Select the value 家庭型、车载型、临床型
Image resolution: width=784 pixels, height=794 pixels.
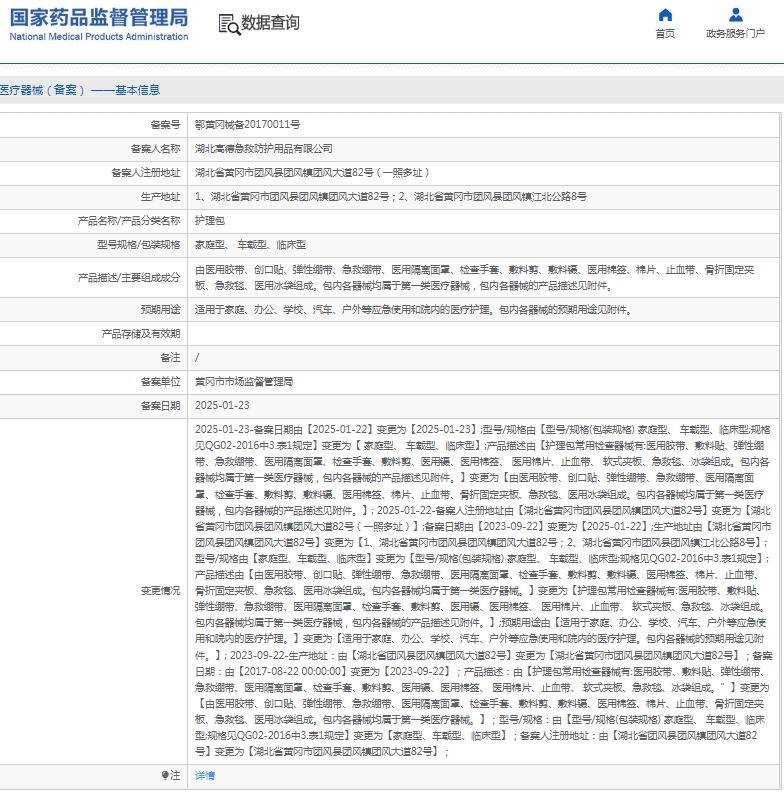(250, 245)
